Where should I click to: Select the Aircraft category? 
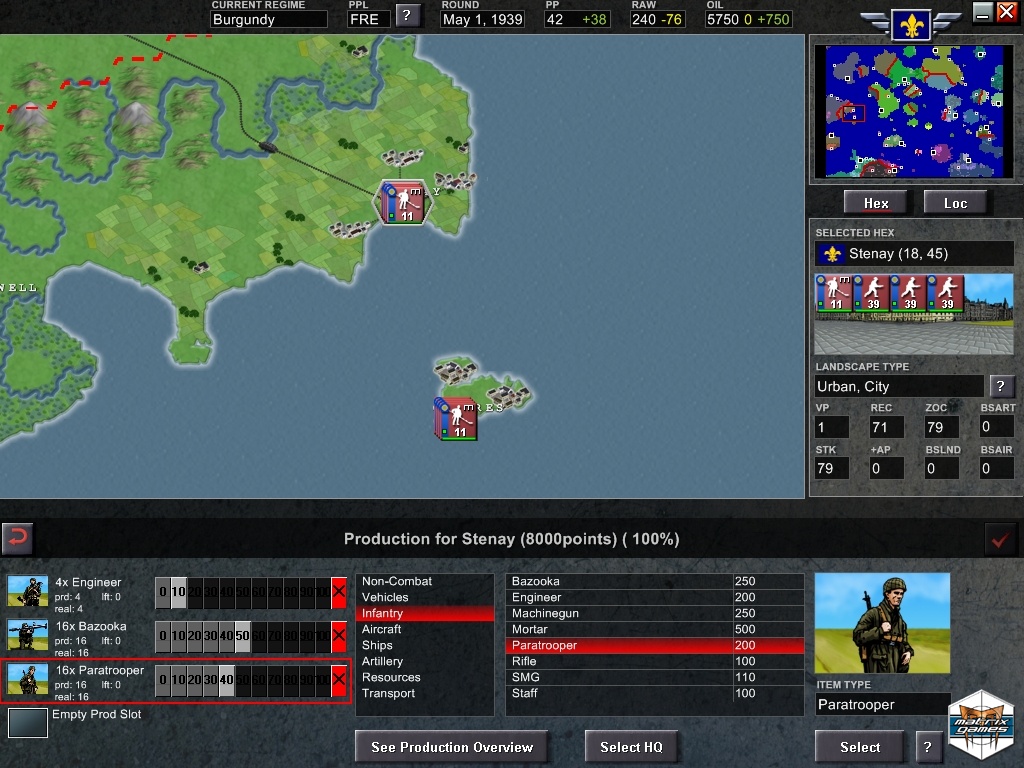click(382, 629)
